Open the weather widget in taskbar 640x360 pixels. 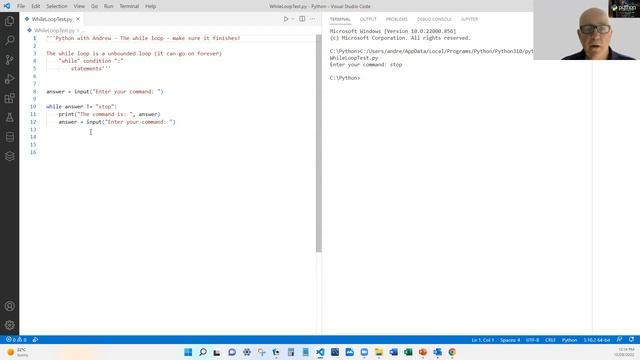(18, 352)
